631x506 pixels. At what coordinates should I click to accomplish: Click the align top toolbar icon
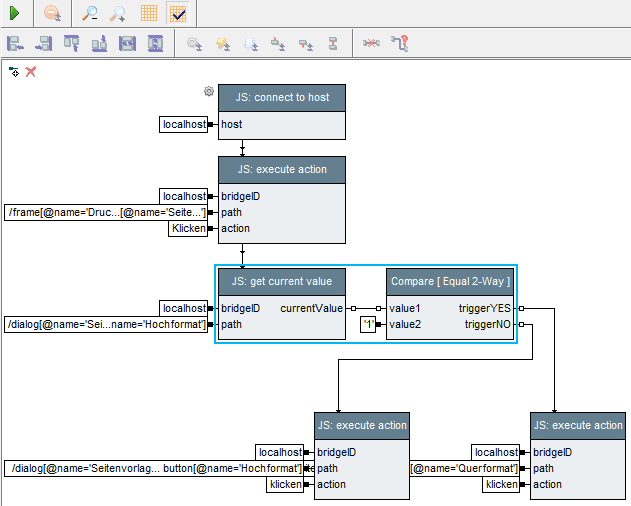pyautogui.click(x=71, y=43)
